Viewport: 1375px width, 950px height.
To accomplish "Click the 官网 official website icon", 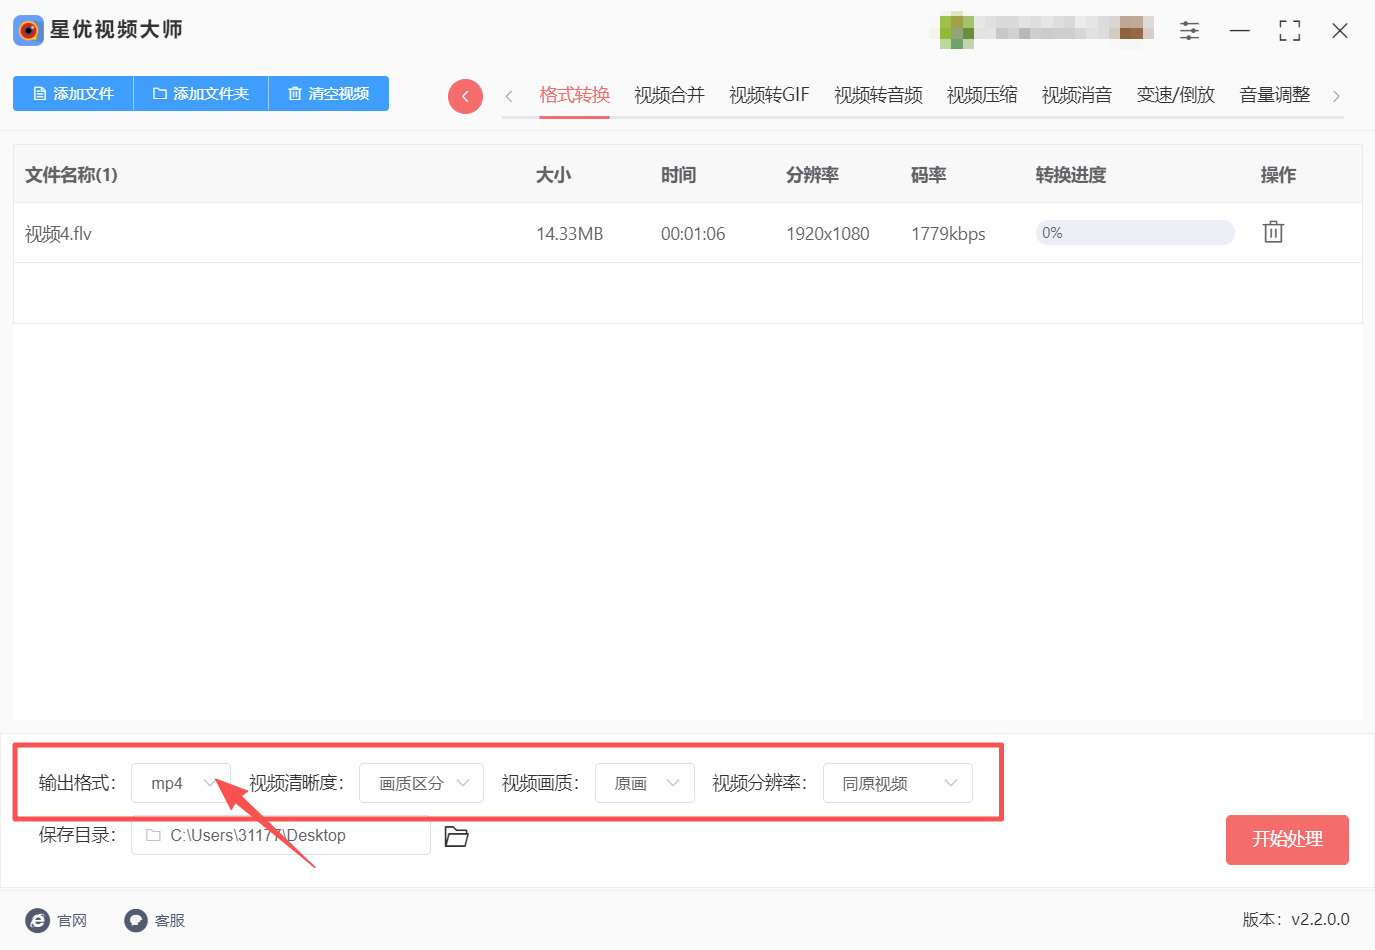I will (x=37, y=920).
